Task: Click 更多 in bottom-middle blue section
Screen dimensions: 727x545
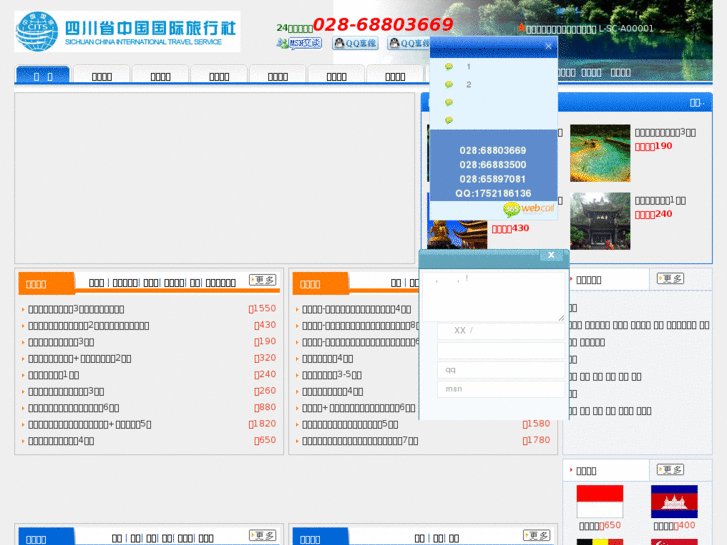Action: point(537,535)
